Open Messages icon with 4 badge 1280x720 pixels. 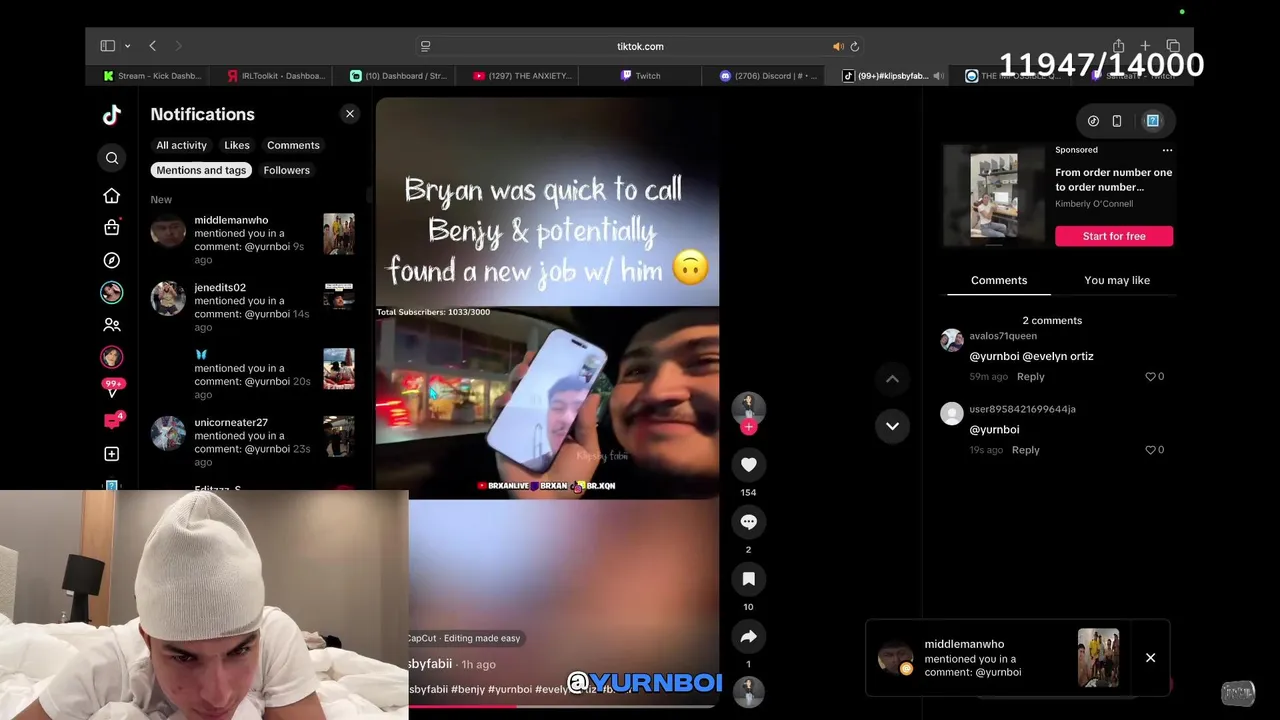[x=112, y=421]
